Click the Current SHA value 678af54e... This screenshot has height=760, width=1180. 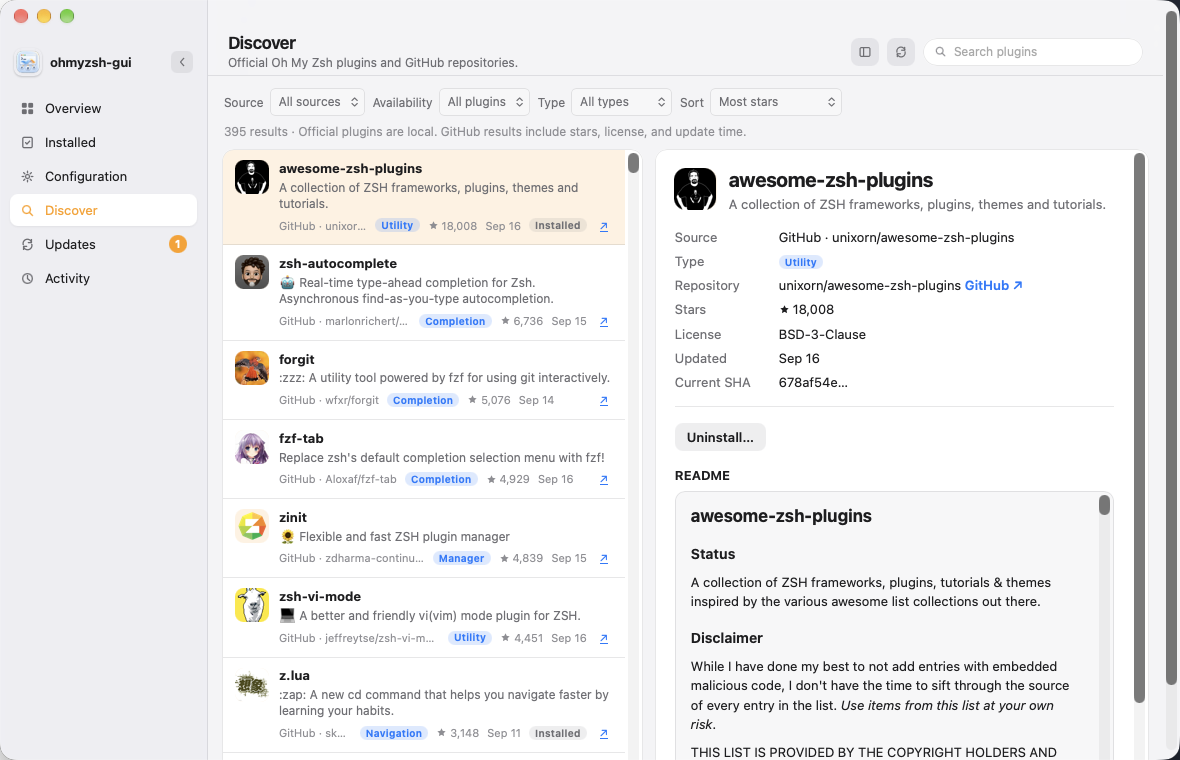[813, 382]
